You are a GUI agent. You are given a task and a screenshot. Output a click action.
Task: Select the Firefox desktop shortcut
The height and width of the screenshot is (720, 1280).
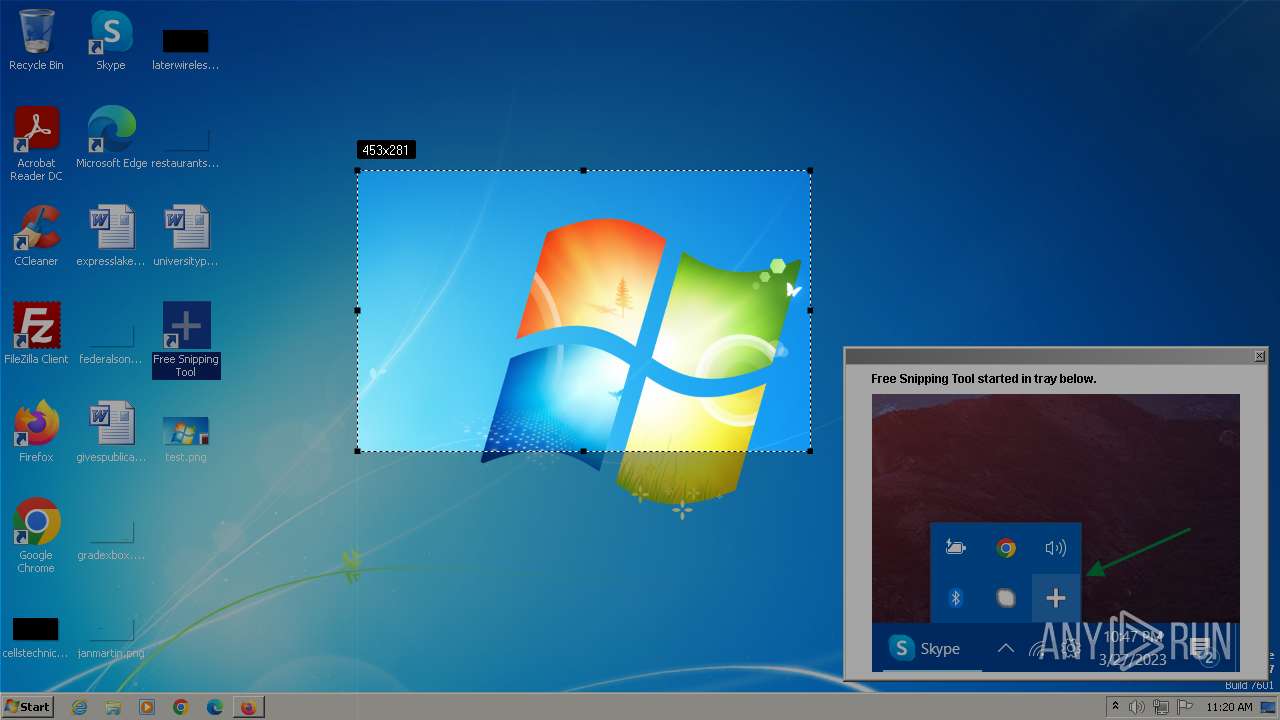[x=36, y=432]
